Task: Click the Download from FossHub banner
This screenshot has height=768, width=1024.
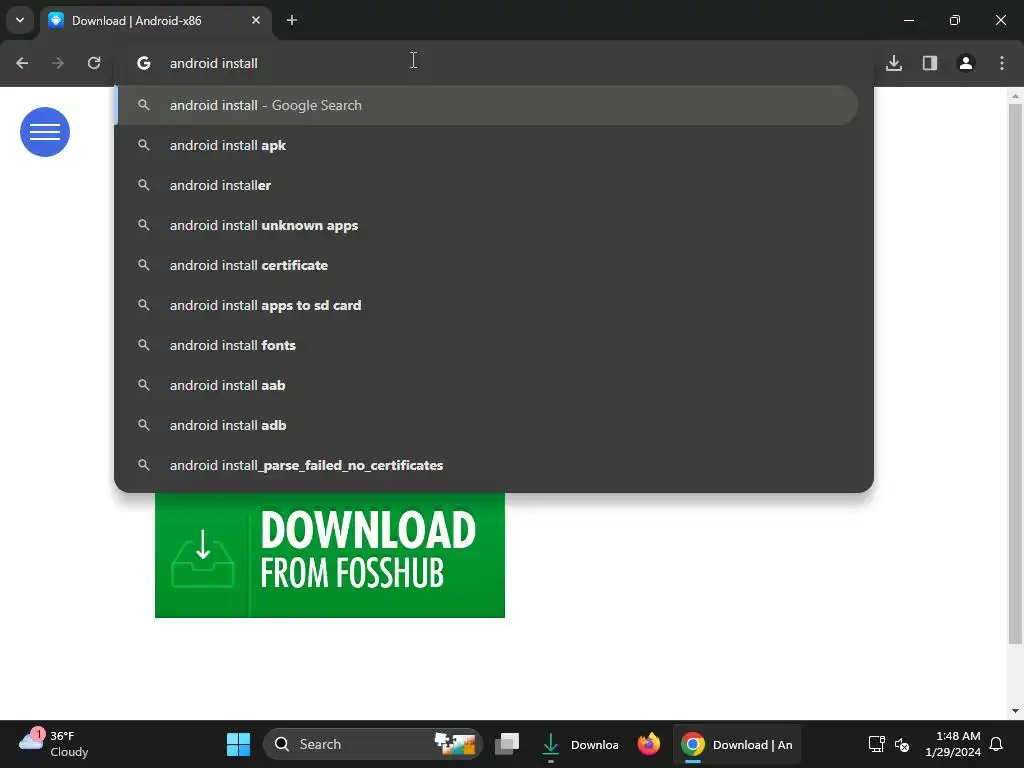Action: (330, 555)
